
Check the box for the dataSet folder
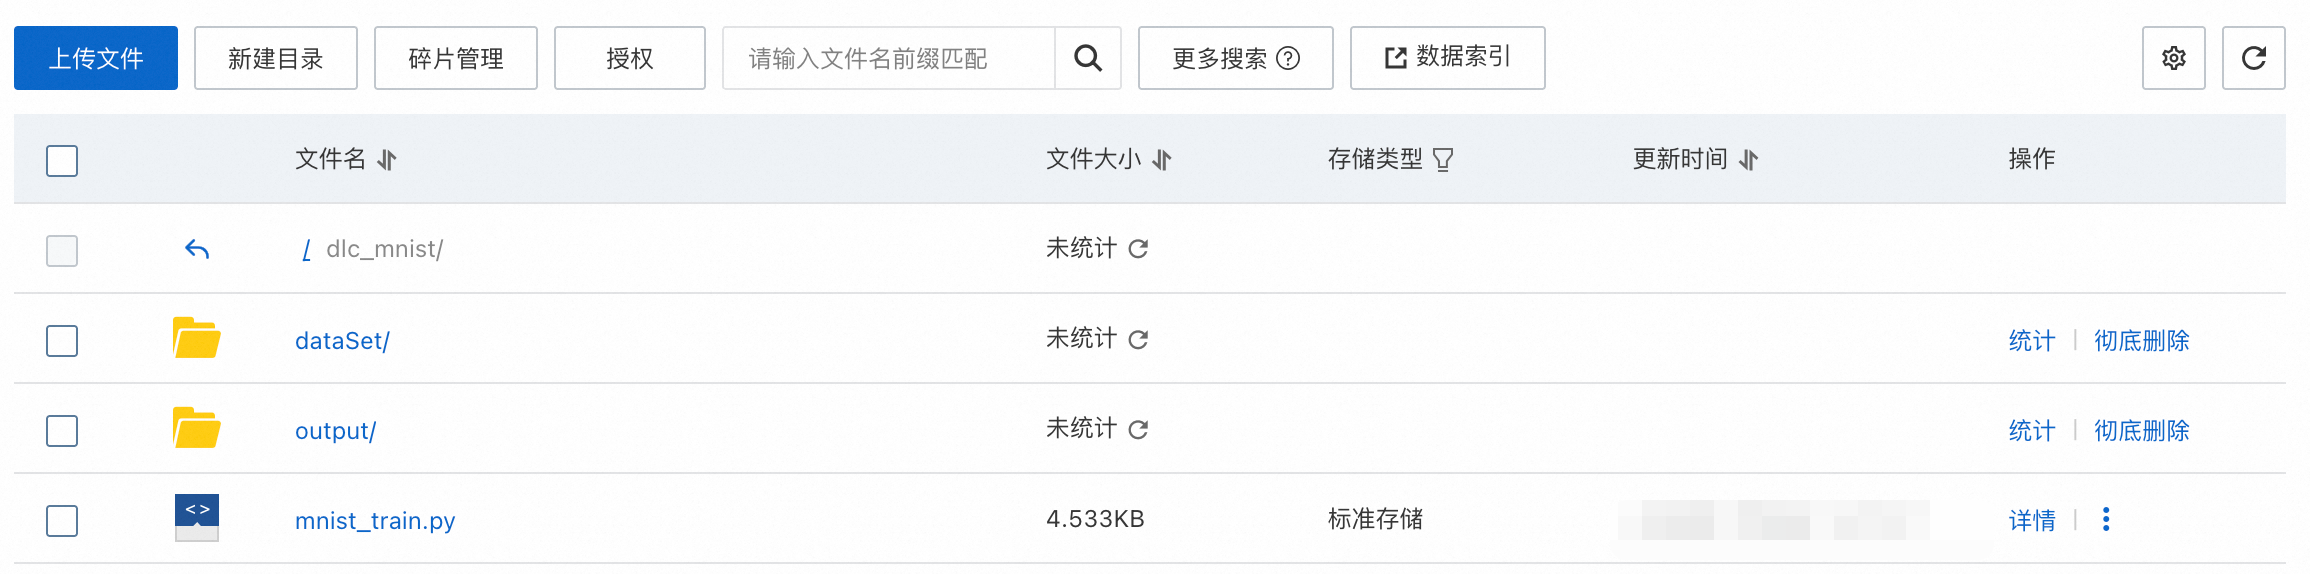62,340
